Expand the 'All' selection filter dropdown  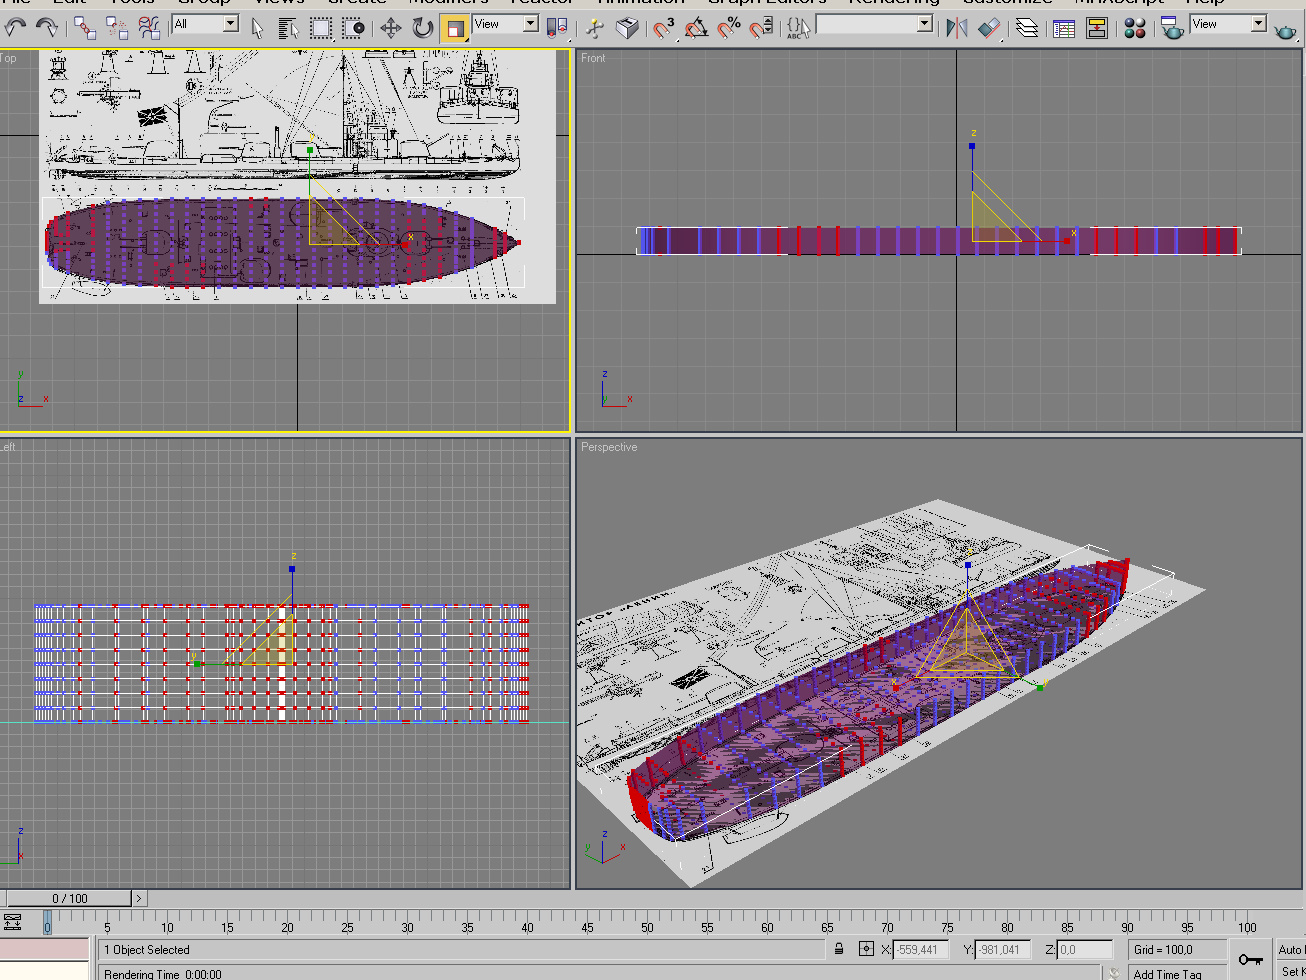(230, 23)
